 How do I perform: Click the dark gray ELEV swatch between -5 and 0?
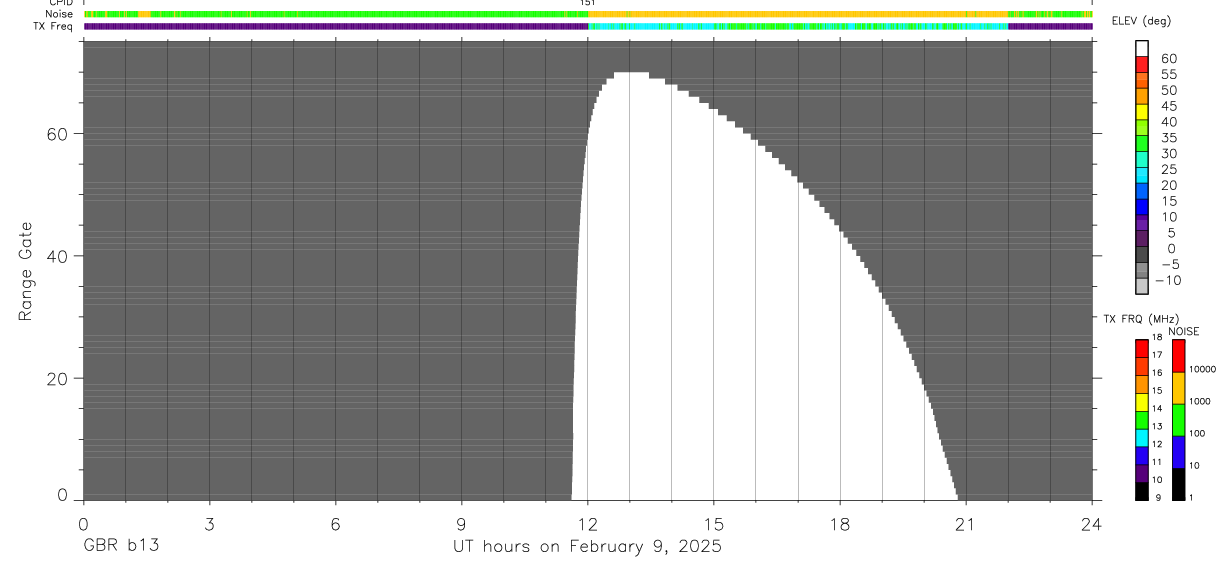point(1142,255)
